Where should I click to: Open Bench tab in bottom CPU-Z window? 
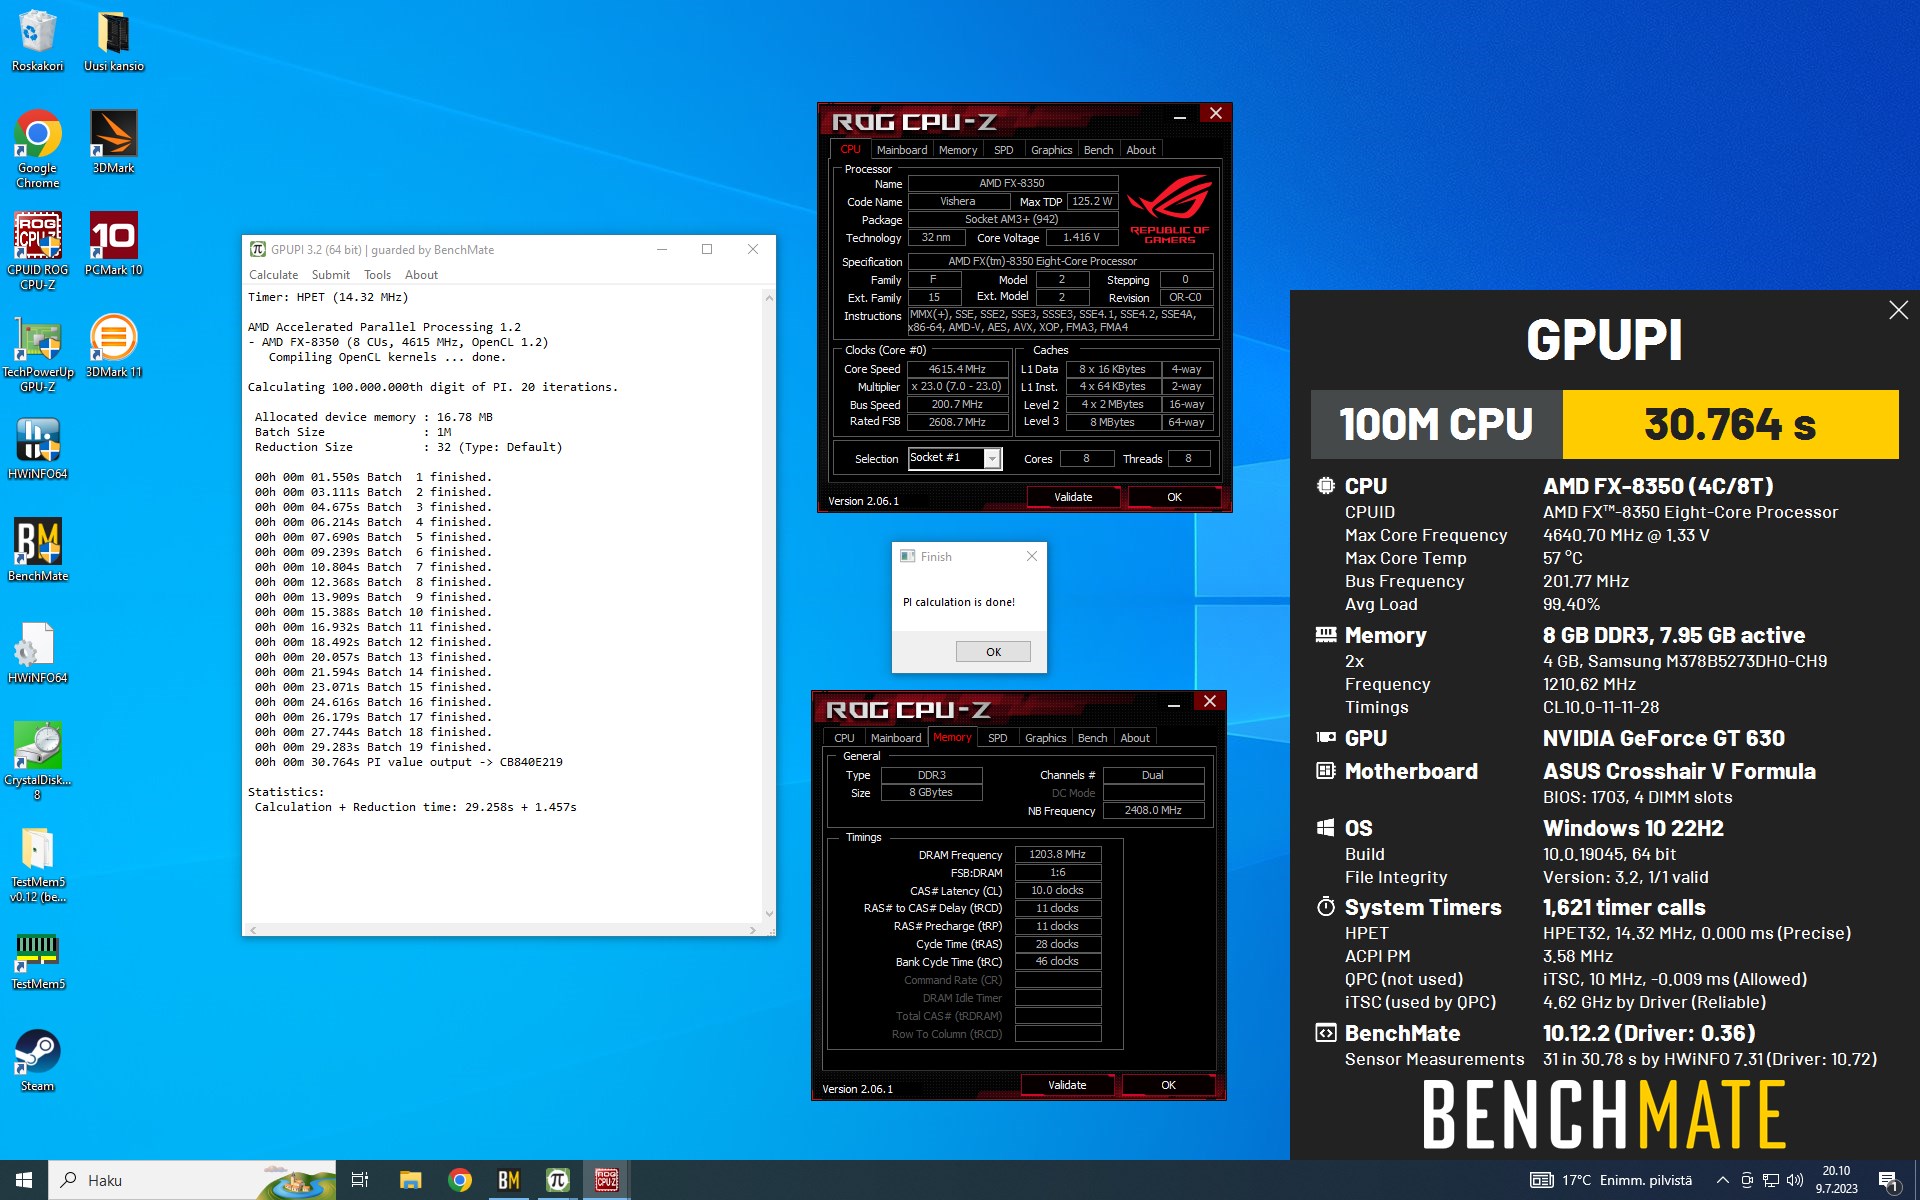coord(1092,738)
